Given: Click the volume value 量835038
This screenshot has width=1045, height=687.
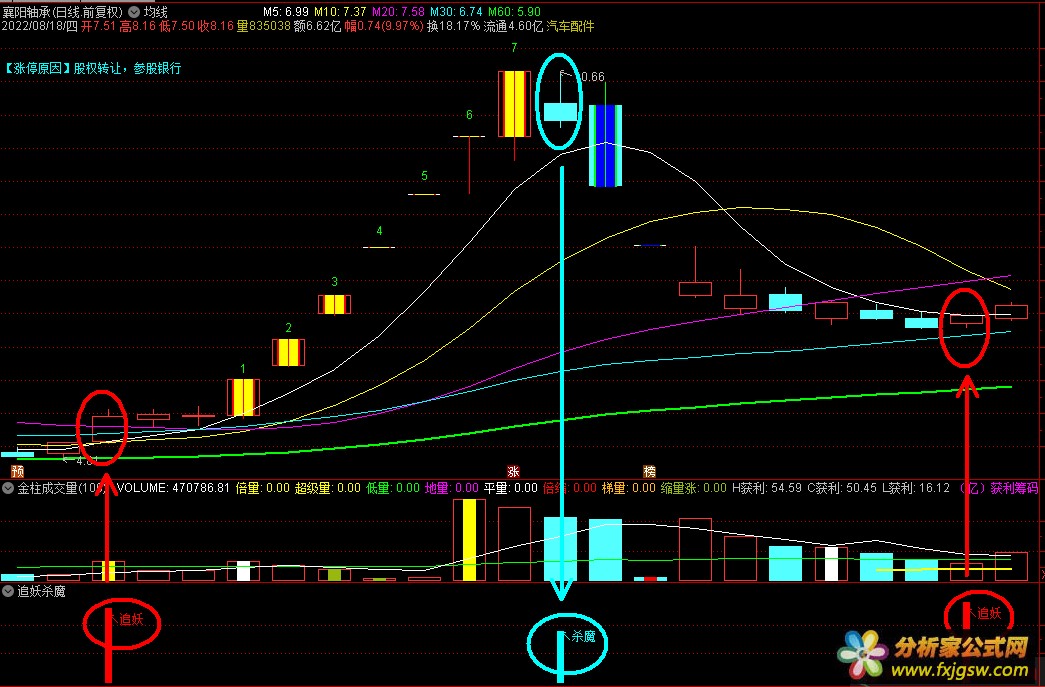Looking at the screenshot, I should pyautogui.click(x=264, y=27).
